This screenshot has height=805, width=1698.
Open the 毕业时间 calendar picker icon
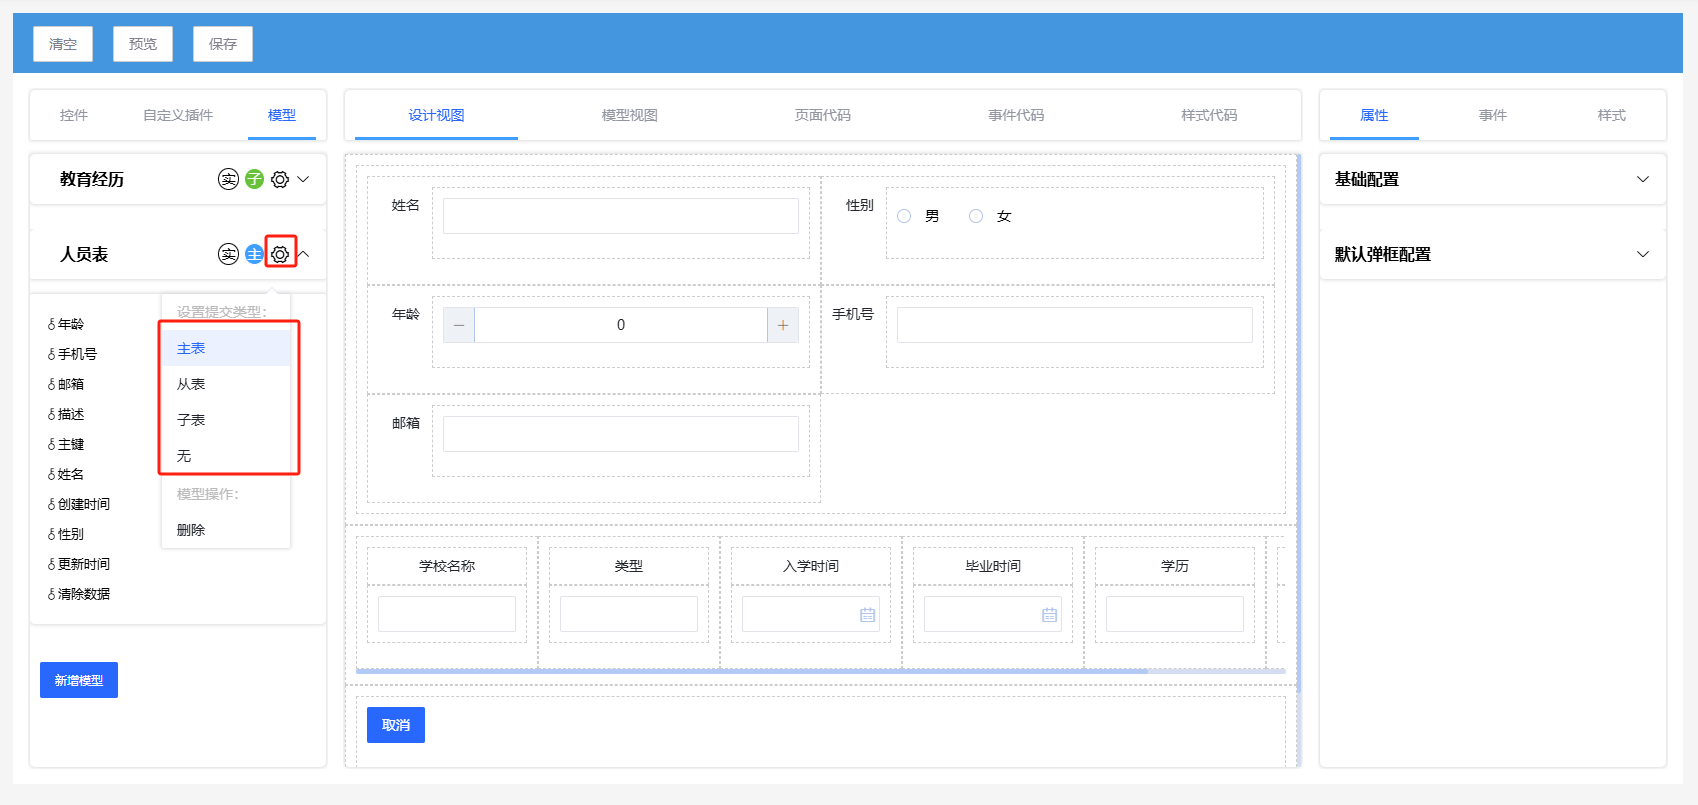1049,615
